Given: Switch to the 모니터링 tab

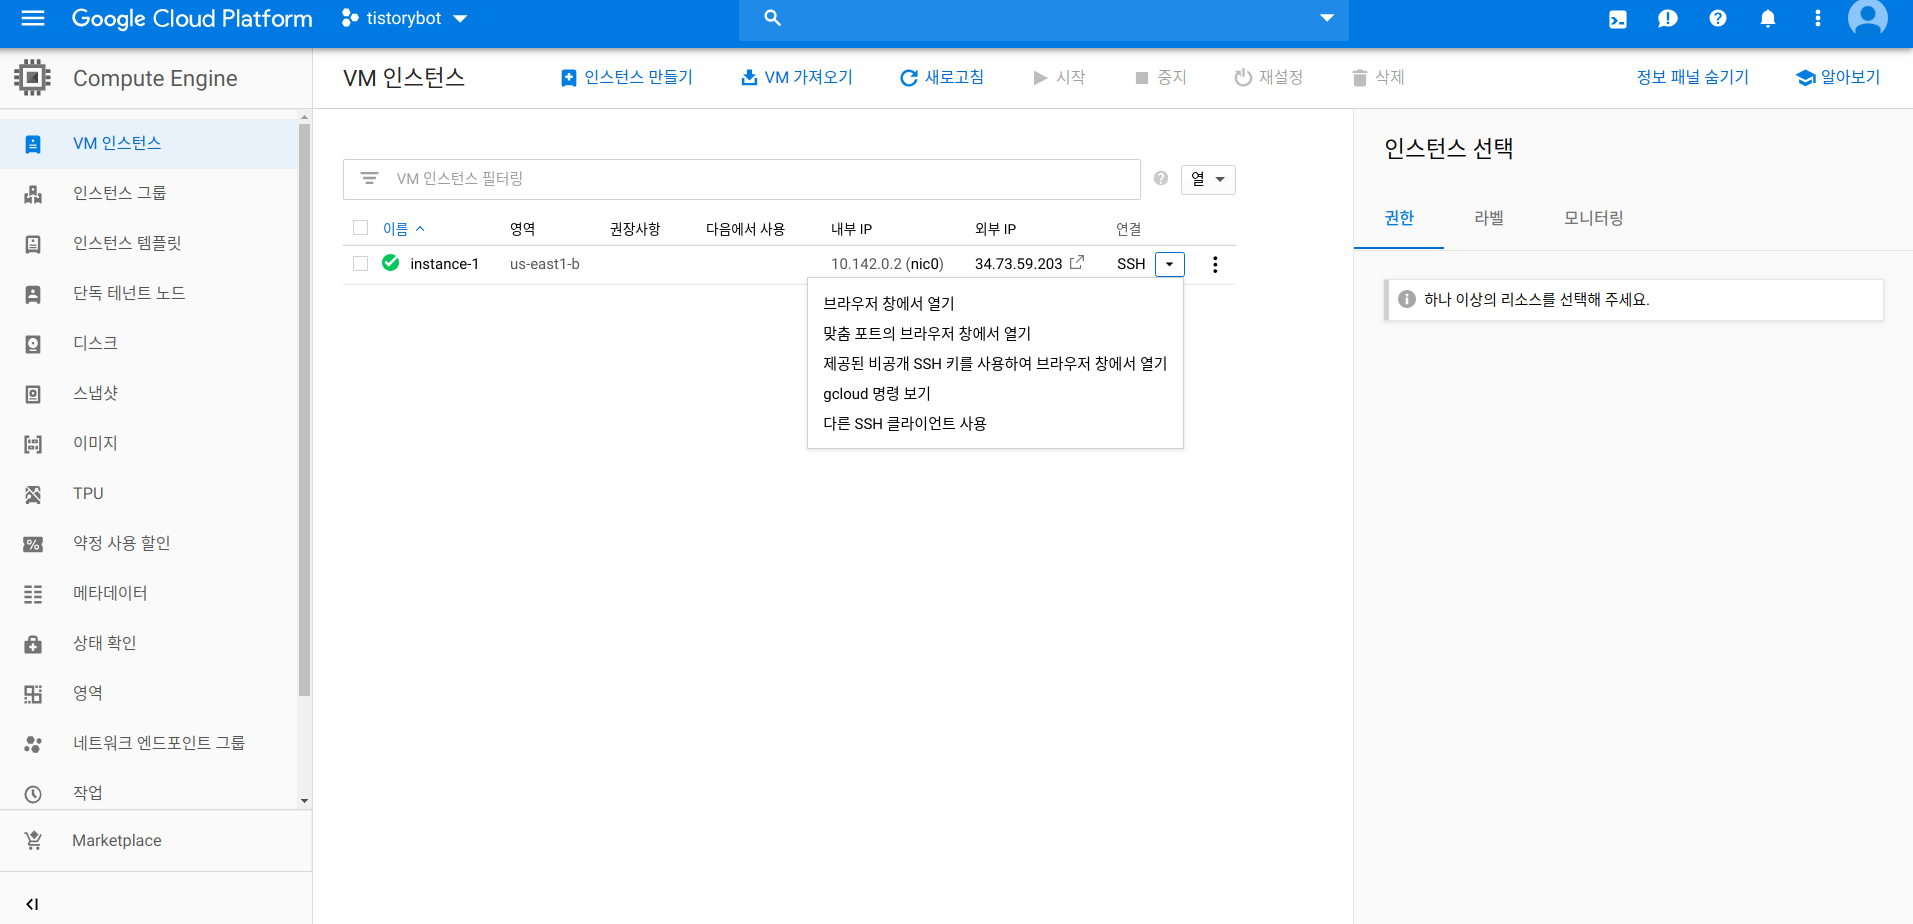Looking at the screenshot, I should (1593, 218).
